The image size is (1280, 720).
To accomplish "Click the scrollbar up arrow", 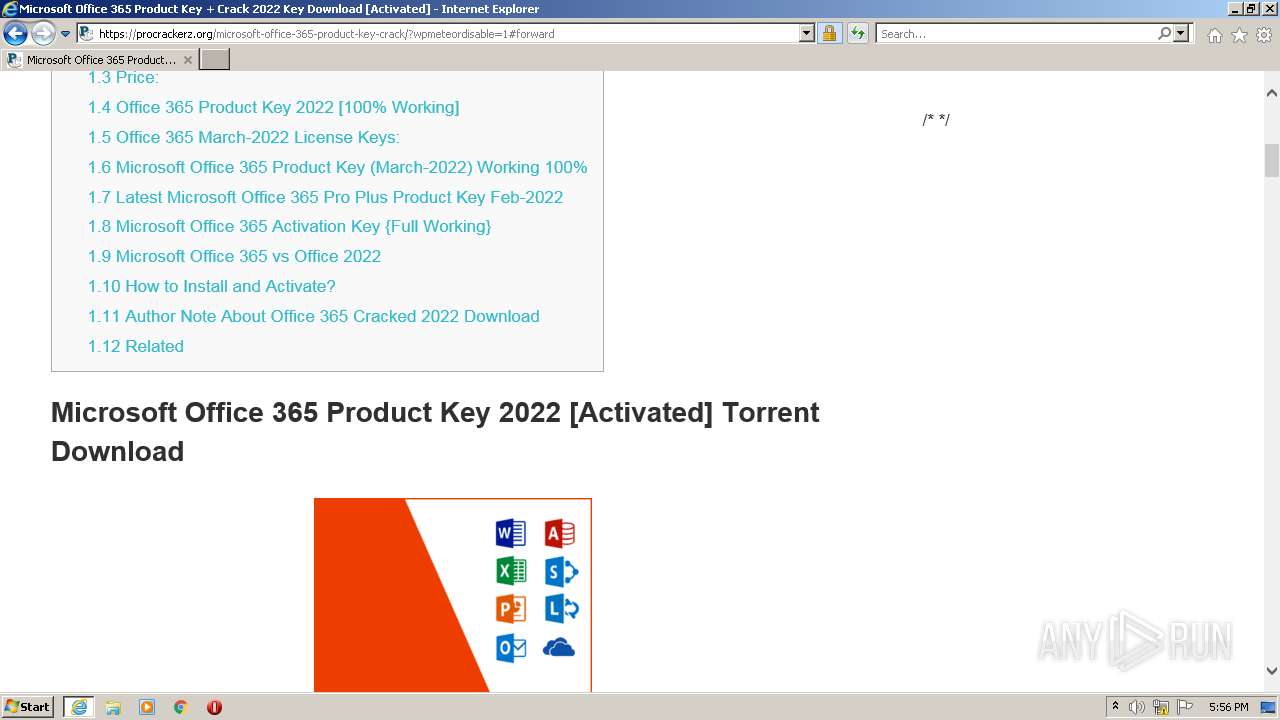I will click(x=1272, y=93).
